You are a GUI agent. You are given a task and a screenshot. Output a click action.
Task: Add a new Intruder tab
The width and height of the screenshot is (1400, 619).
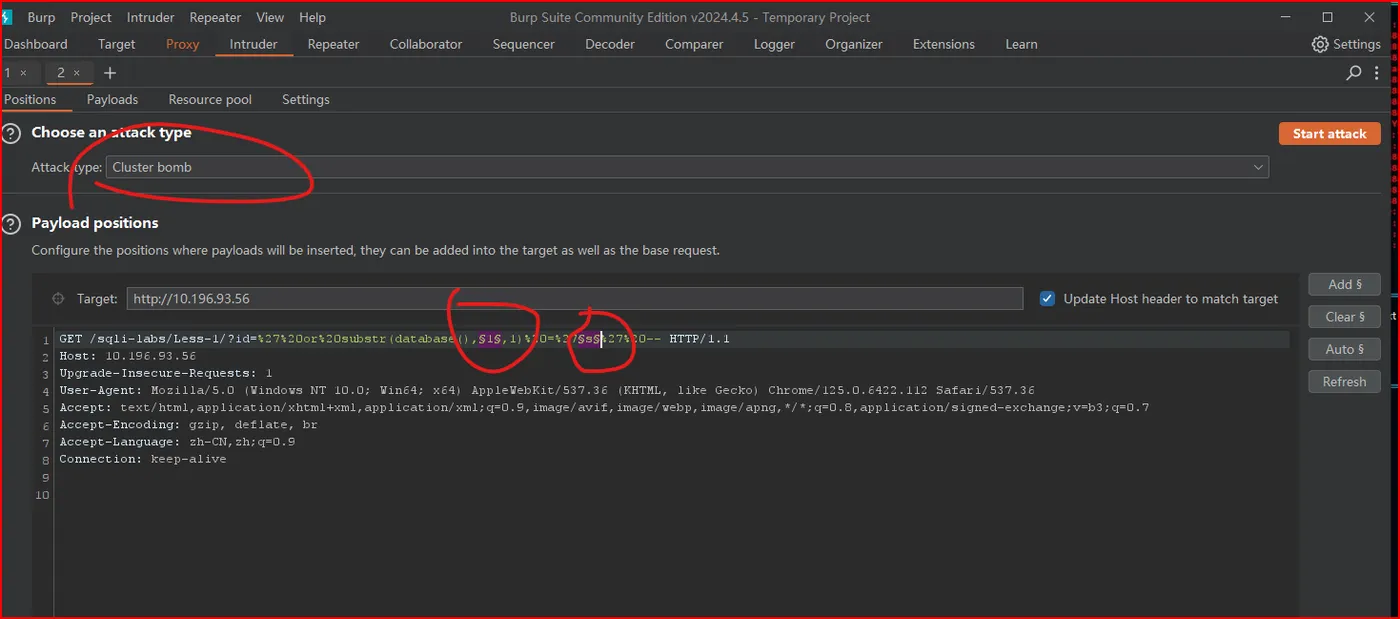pyautogui.click(x=110, y=73)
